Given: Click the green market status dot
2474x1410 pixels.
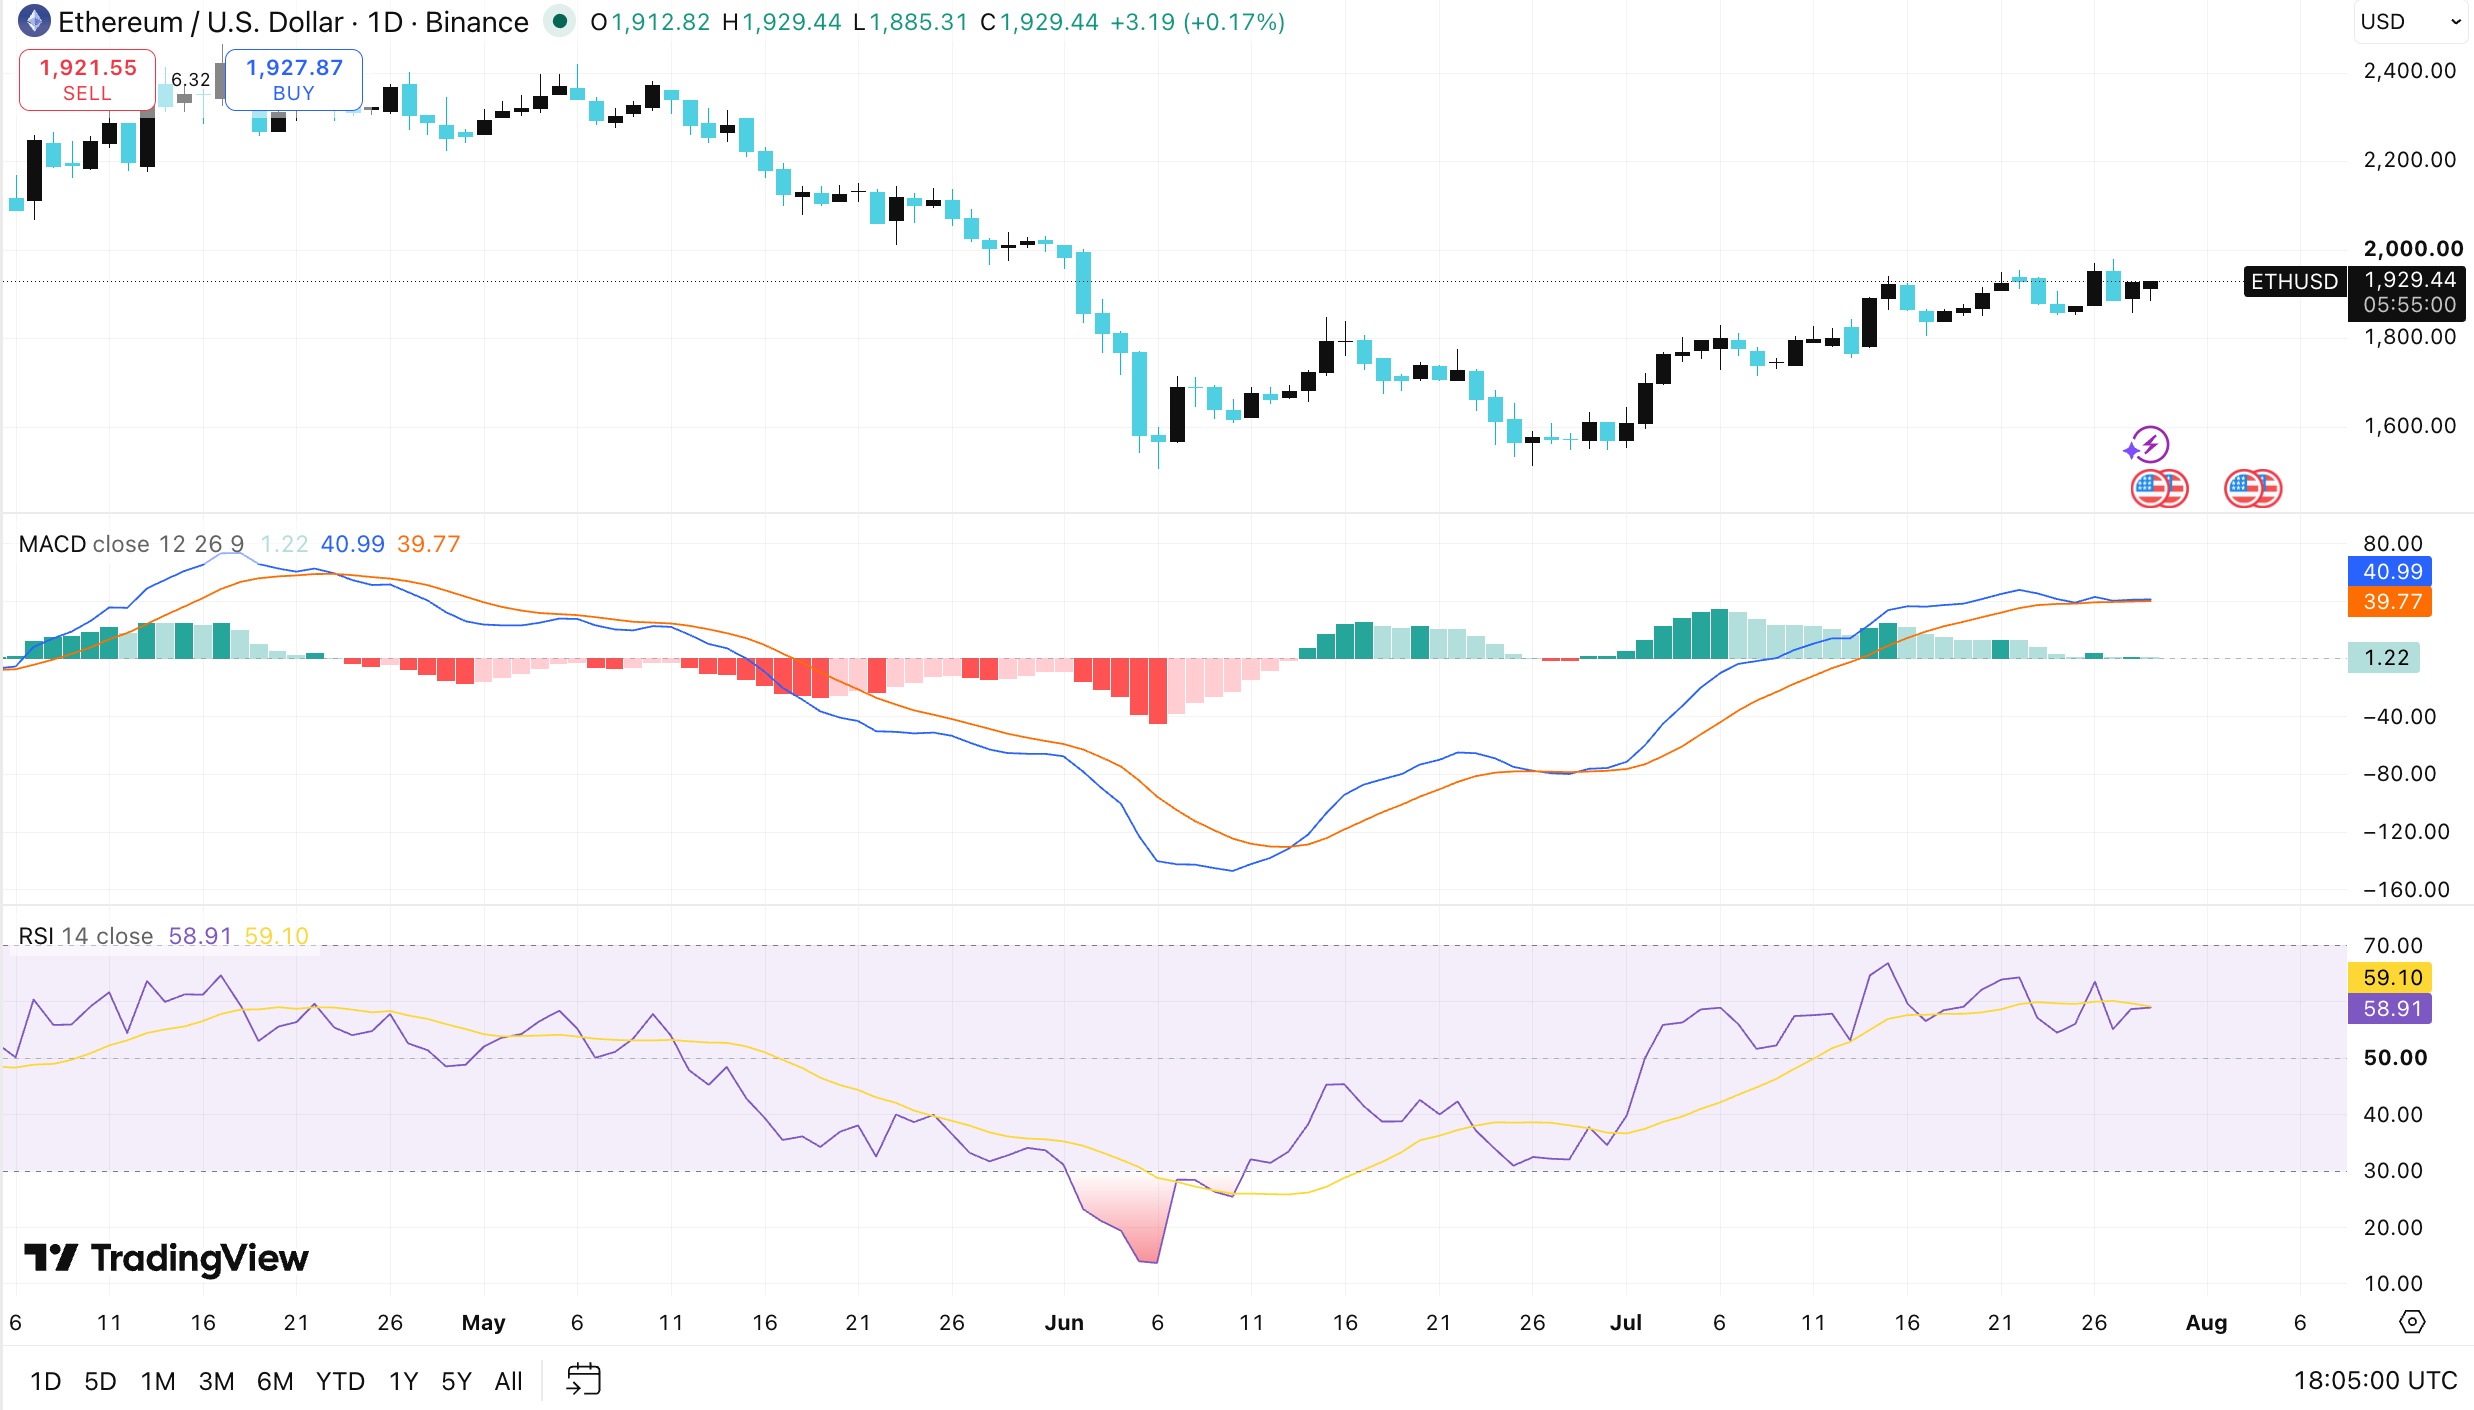Looking at the screenshot, I should tap(560, 21).
